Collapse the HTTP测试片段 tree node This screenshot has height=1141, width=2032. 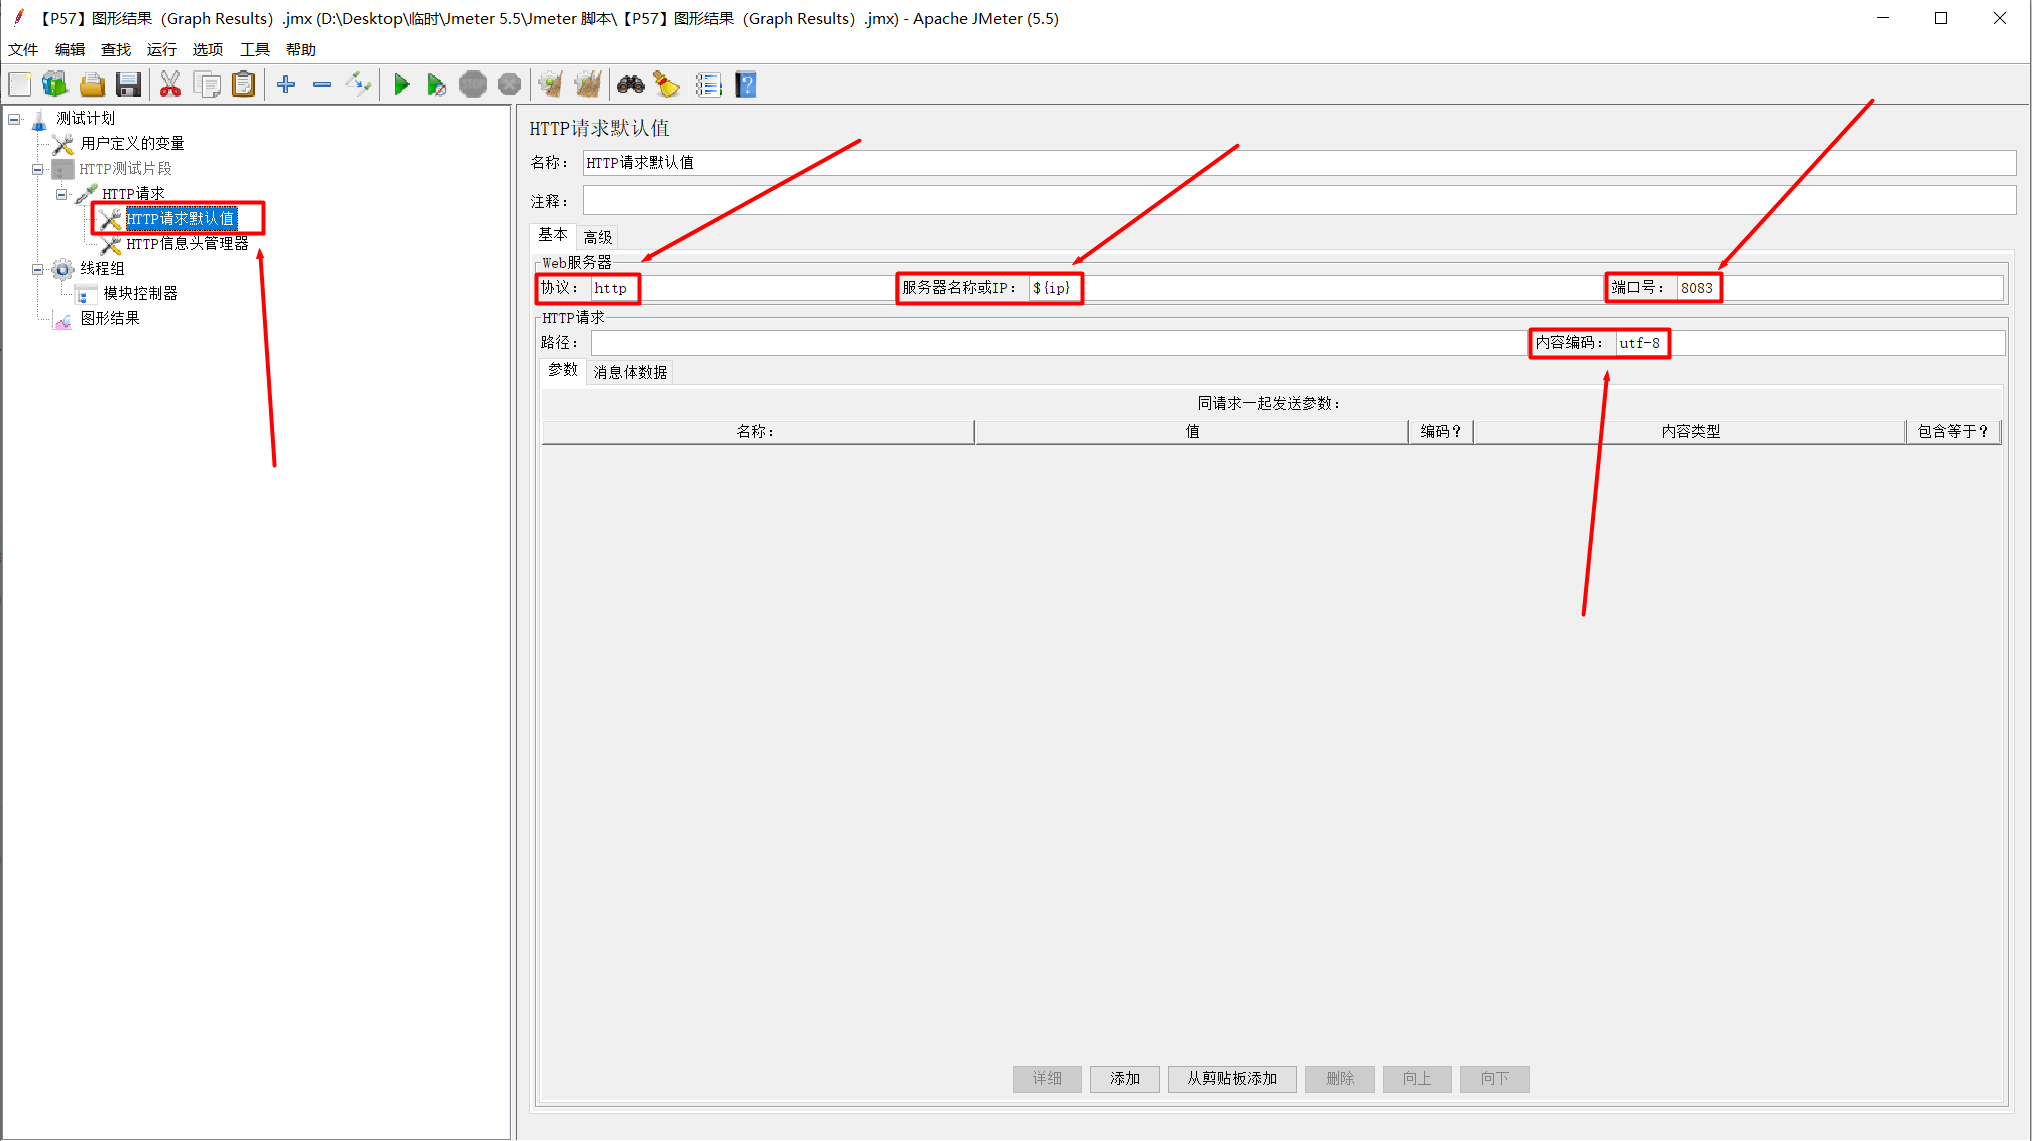coord(38,169)
